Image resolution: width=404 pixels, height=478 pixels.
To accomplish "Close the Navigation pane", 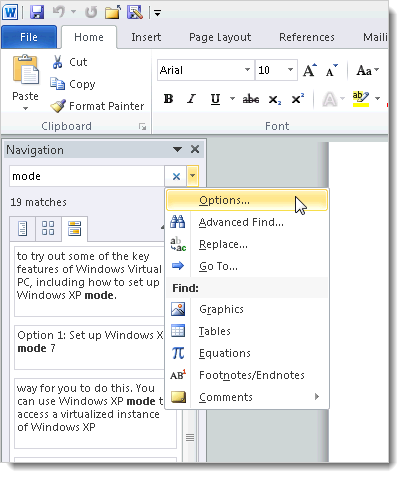I will pos(195,149).
